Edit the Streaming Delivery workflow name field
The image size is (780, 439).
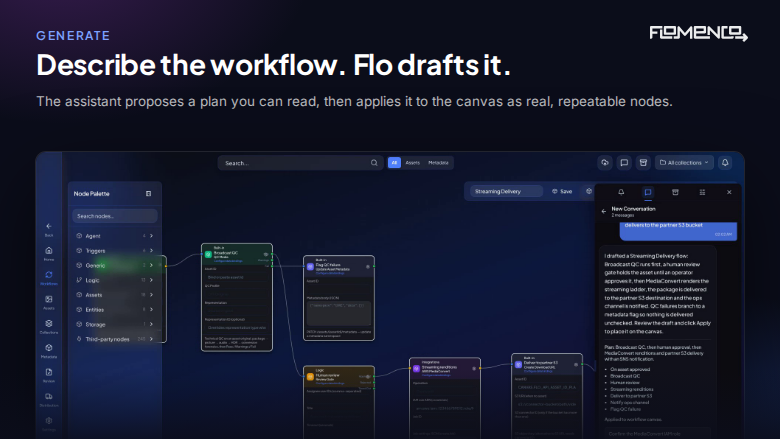[x=506, y=191]
